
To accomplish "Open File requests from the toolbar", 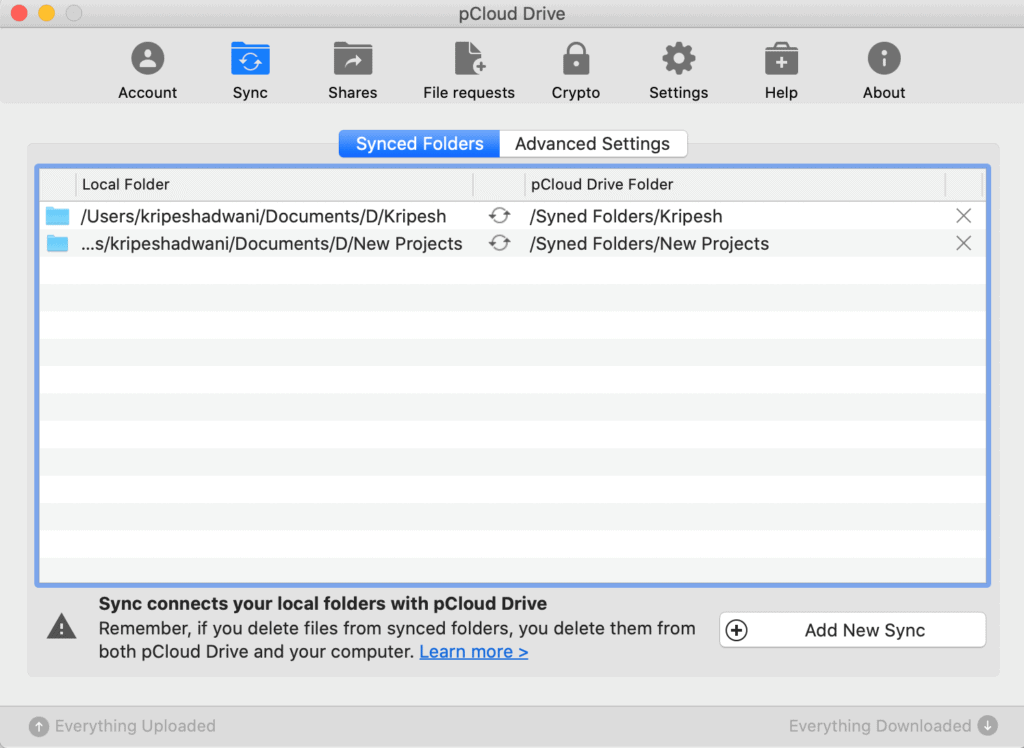I will click(468, 70).
